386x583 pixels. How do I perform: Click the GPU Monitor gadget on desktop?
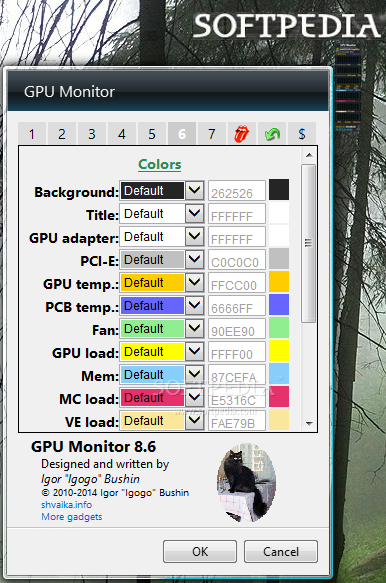(x=348, y=87)
